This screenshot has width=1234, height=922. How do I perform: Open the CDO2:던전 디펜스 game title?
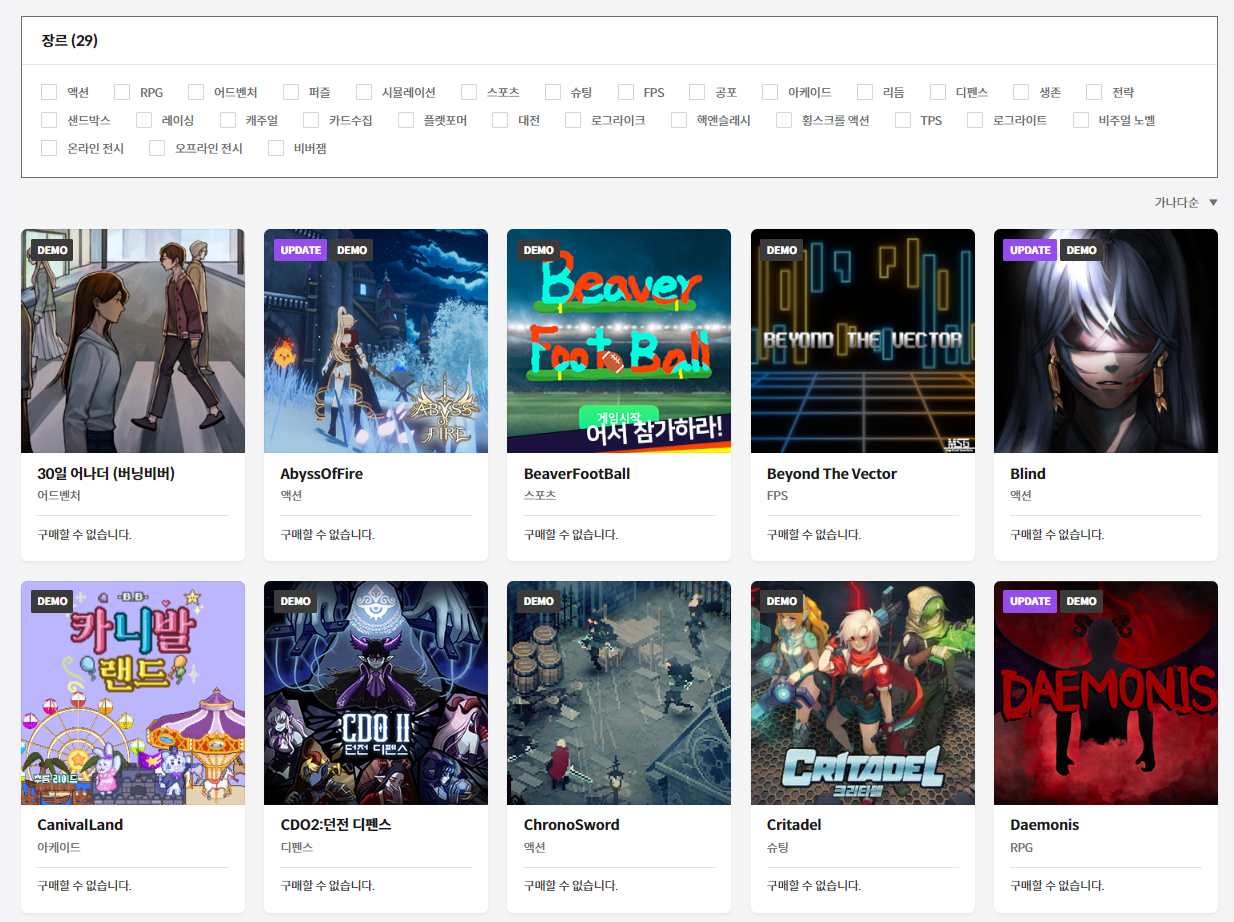point(336,825)
